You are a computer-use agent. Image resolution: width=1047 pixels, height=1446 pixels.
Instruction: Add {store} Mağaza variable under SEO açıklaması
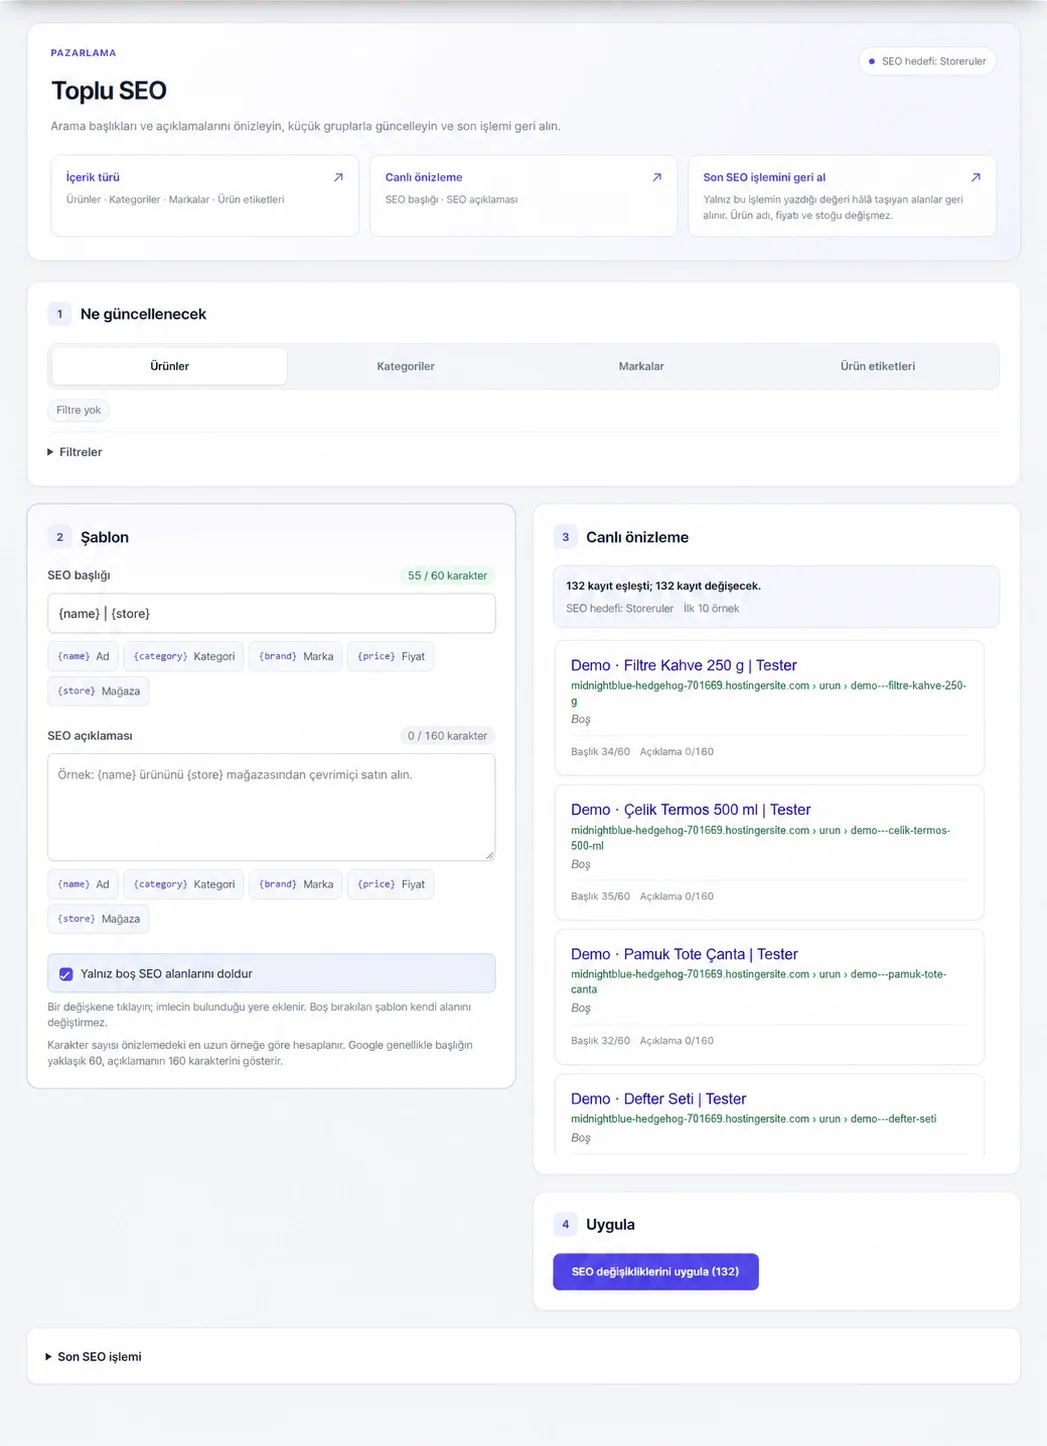pos(98,919)
